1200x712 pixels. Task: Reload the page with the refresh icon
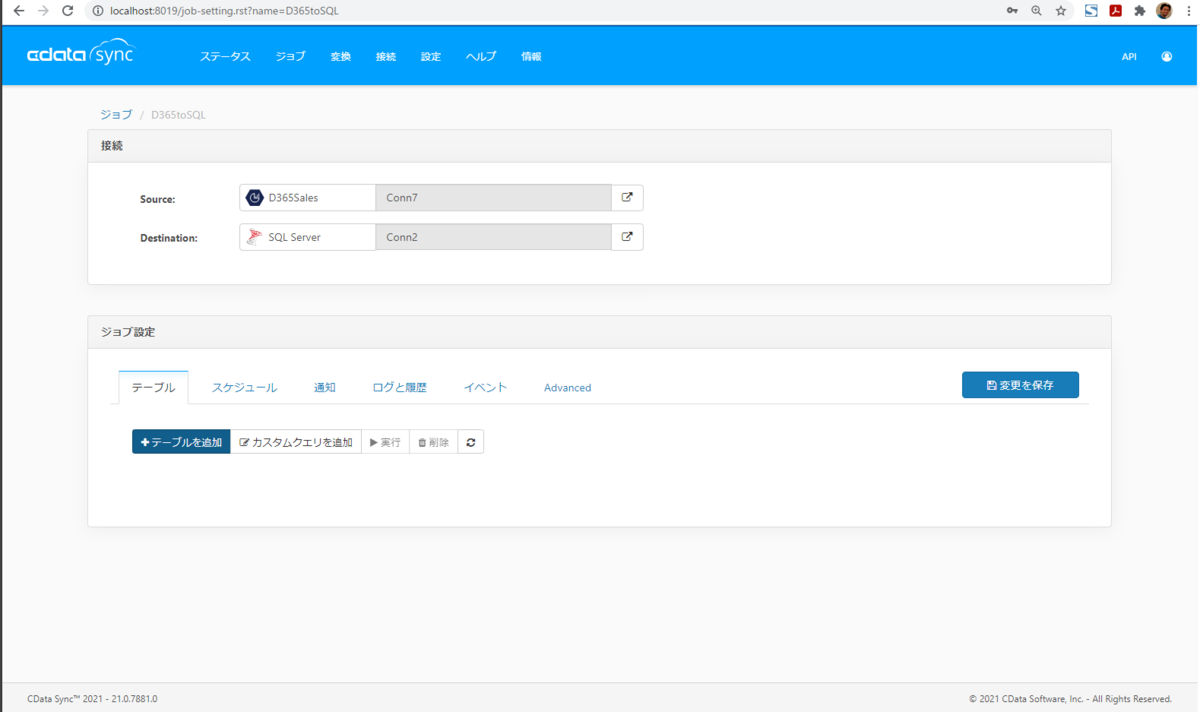click(68, 11)
